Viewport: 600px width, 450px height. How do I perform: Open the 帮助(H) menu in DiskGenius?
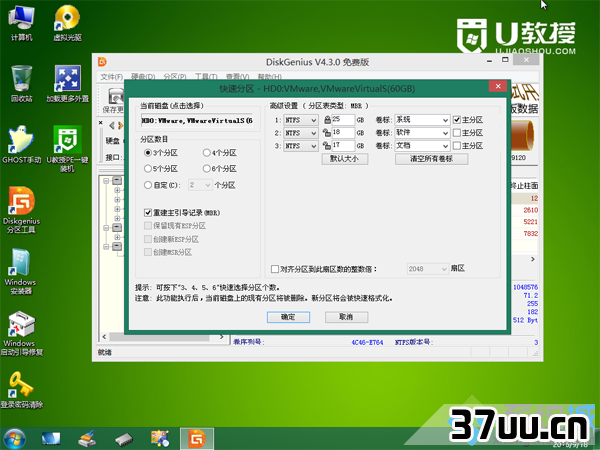[269, 77]
